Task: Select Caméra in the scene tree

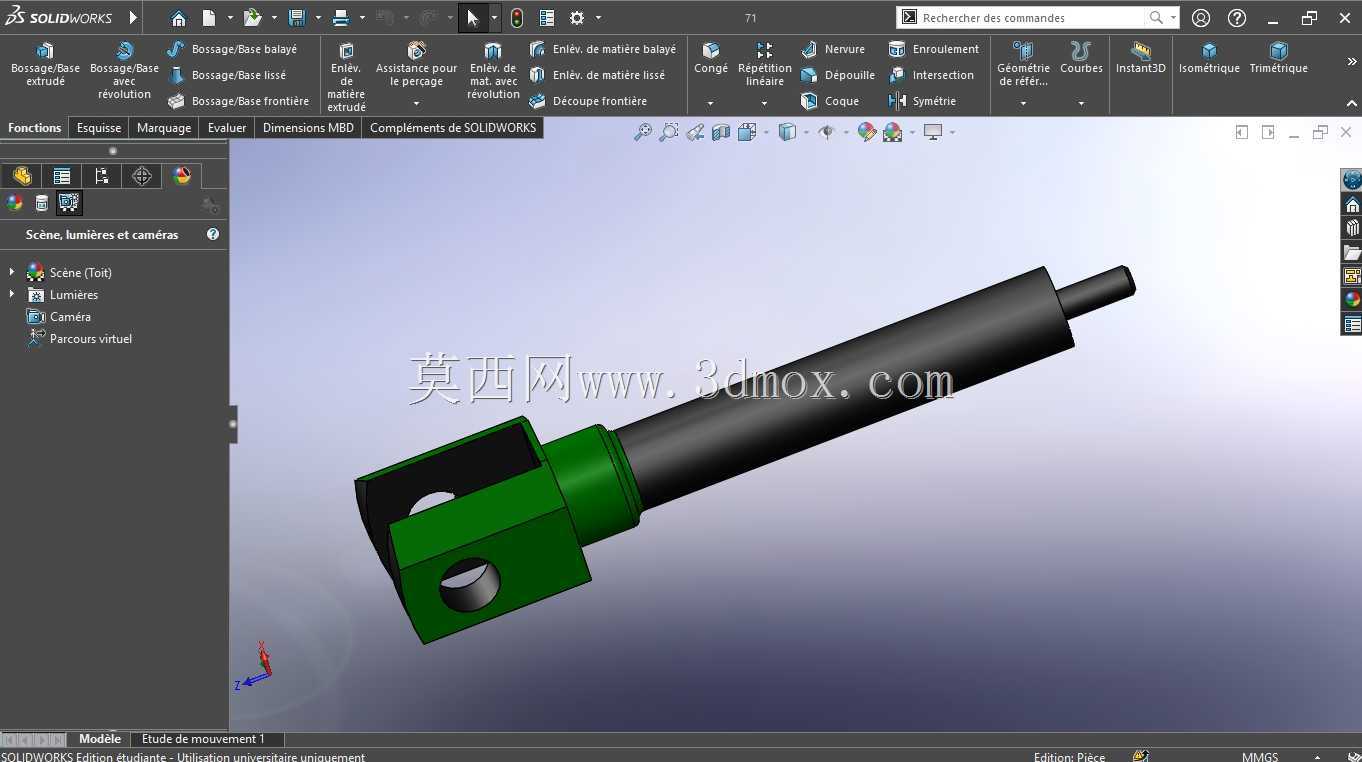Action: click(59, 316)
